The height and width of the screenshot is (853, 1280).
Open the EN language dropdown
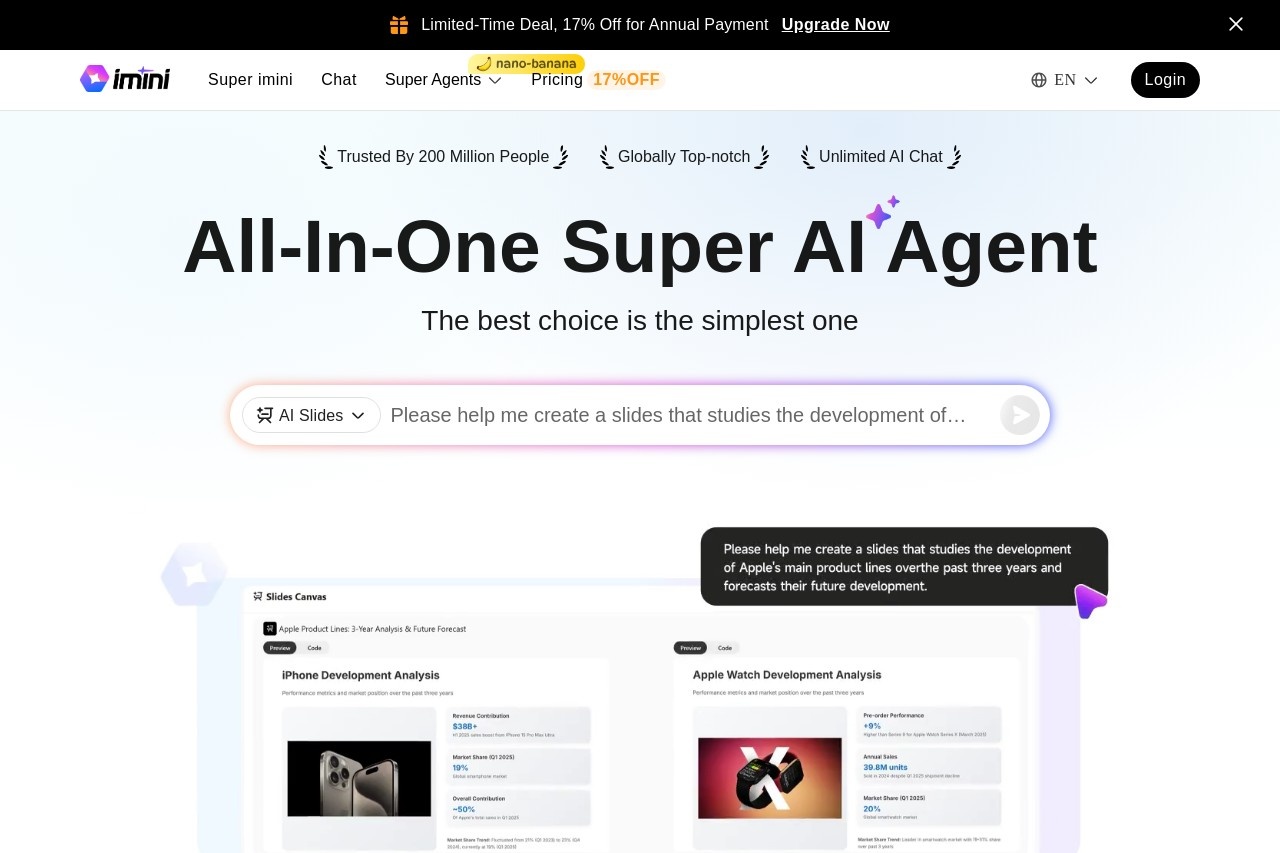click(1065, 80)
